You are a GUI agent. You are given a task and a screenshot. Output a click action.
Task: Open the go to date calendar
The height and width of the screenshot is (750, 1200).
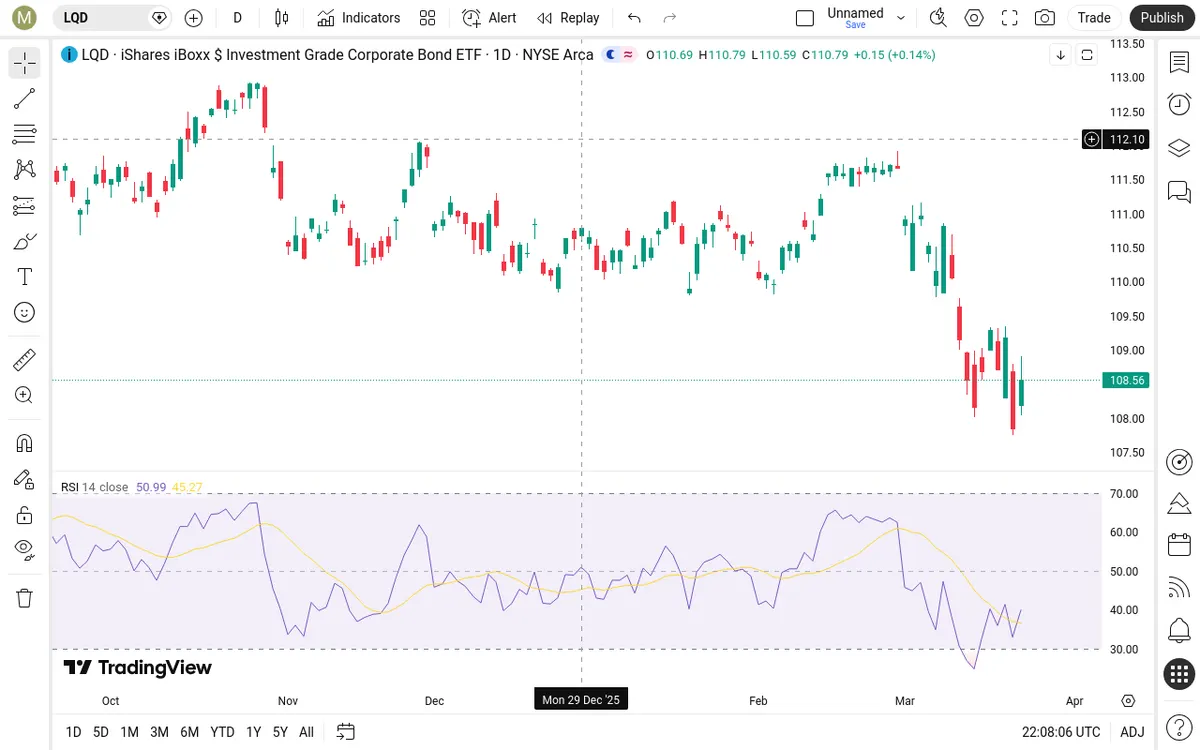point(345,732)
